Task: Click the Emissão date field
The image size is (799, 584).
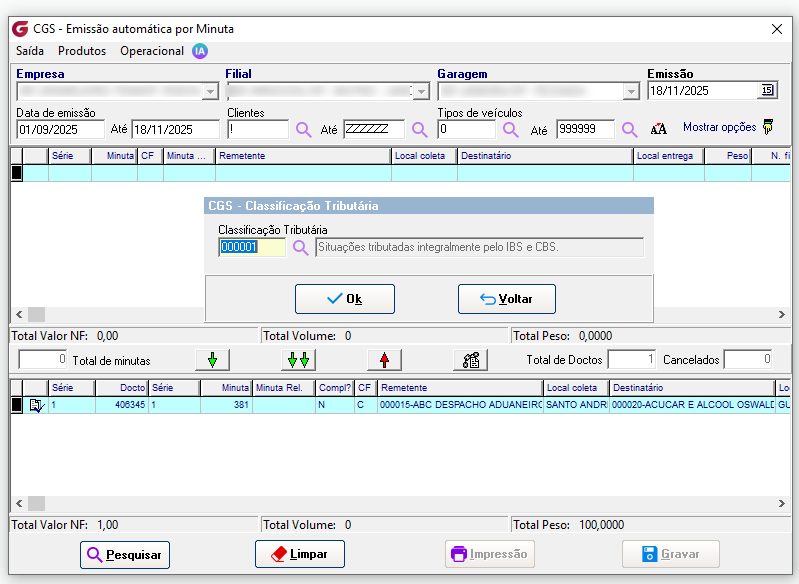Action: (x=703, y=91)
